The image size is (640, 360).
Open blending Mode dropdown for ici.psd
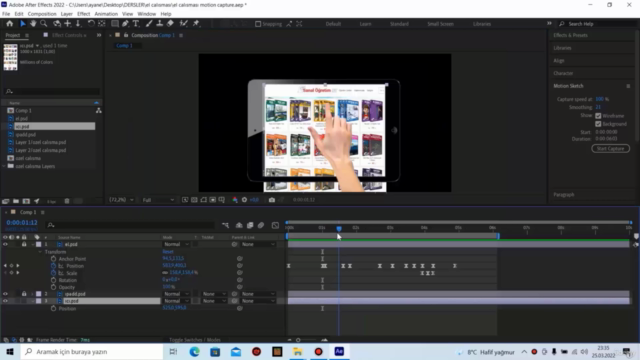176,301
